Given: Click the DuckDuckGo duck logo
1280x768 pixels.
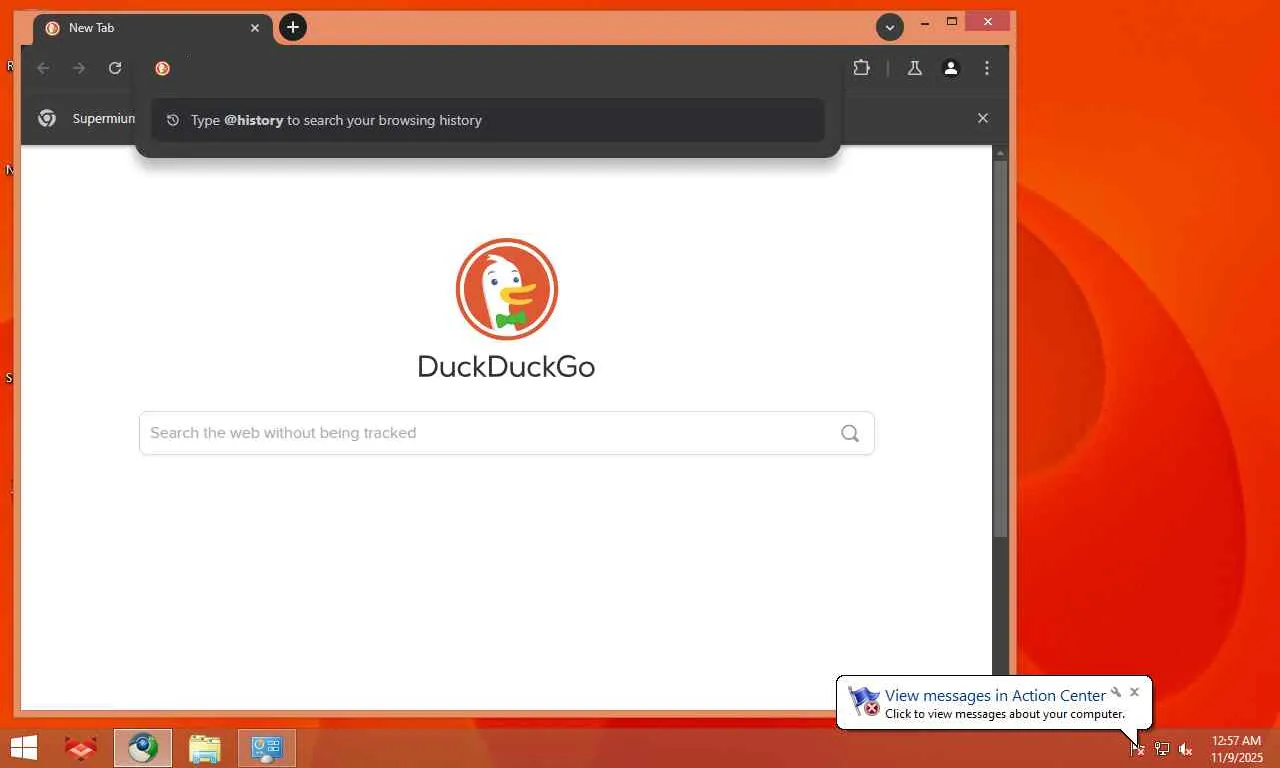Looking at the screenshot, I should (507, 289).
